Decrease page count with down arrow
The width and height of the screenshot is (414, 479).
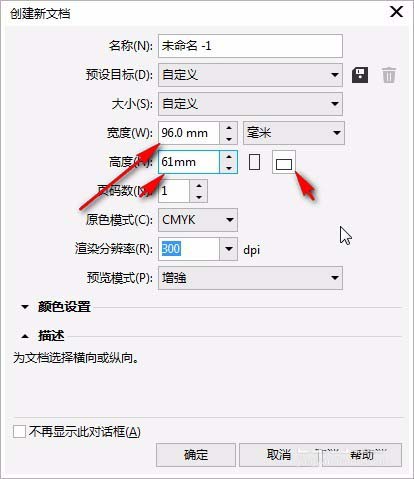pyautogui.click(x=199, y=197)
